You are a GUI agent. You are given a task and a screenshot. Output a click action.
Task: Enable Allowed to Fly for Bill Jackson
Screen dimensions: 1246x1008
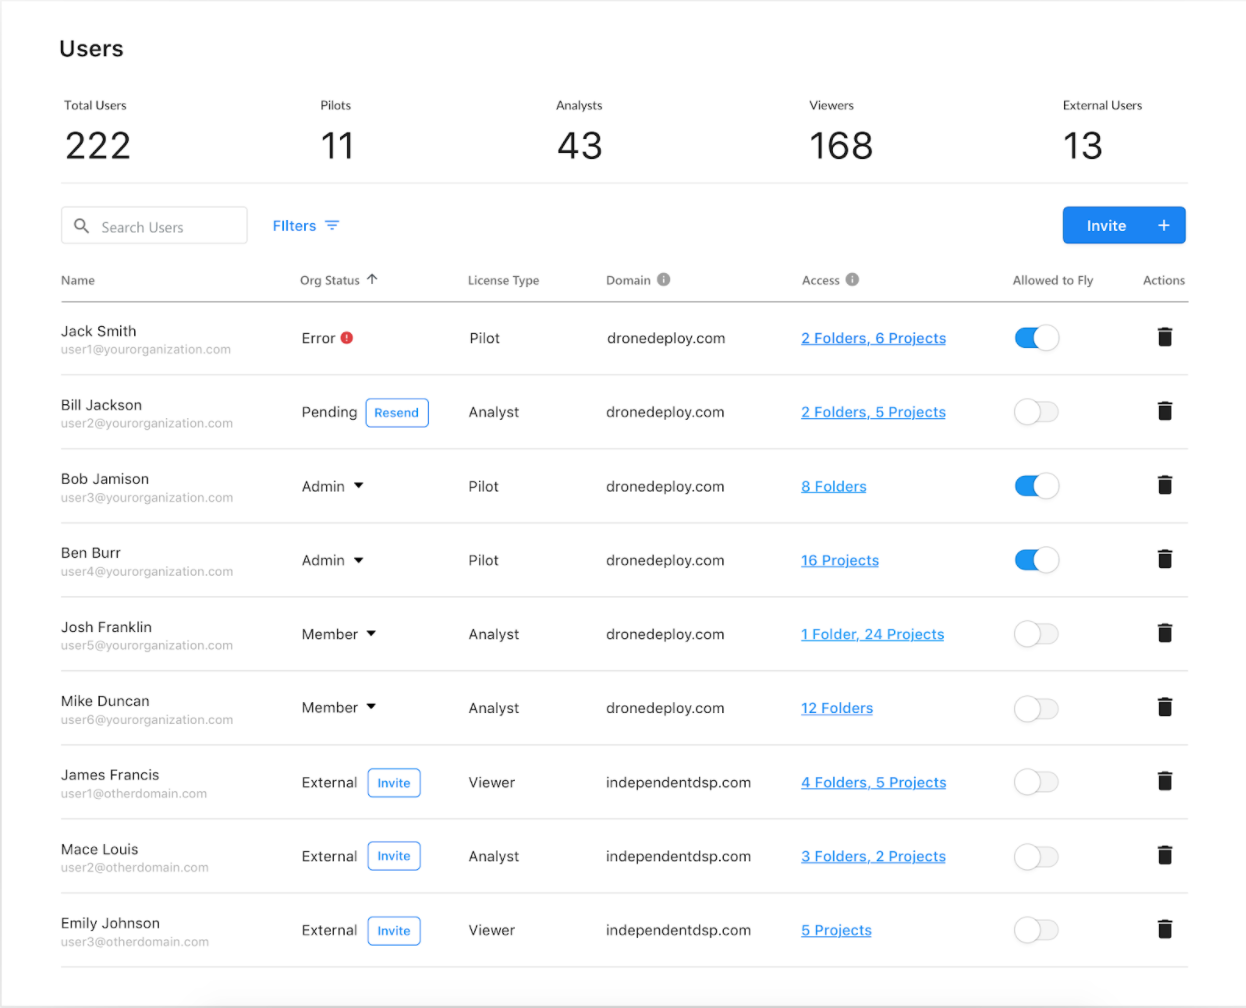click(x=1036, y=412)
